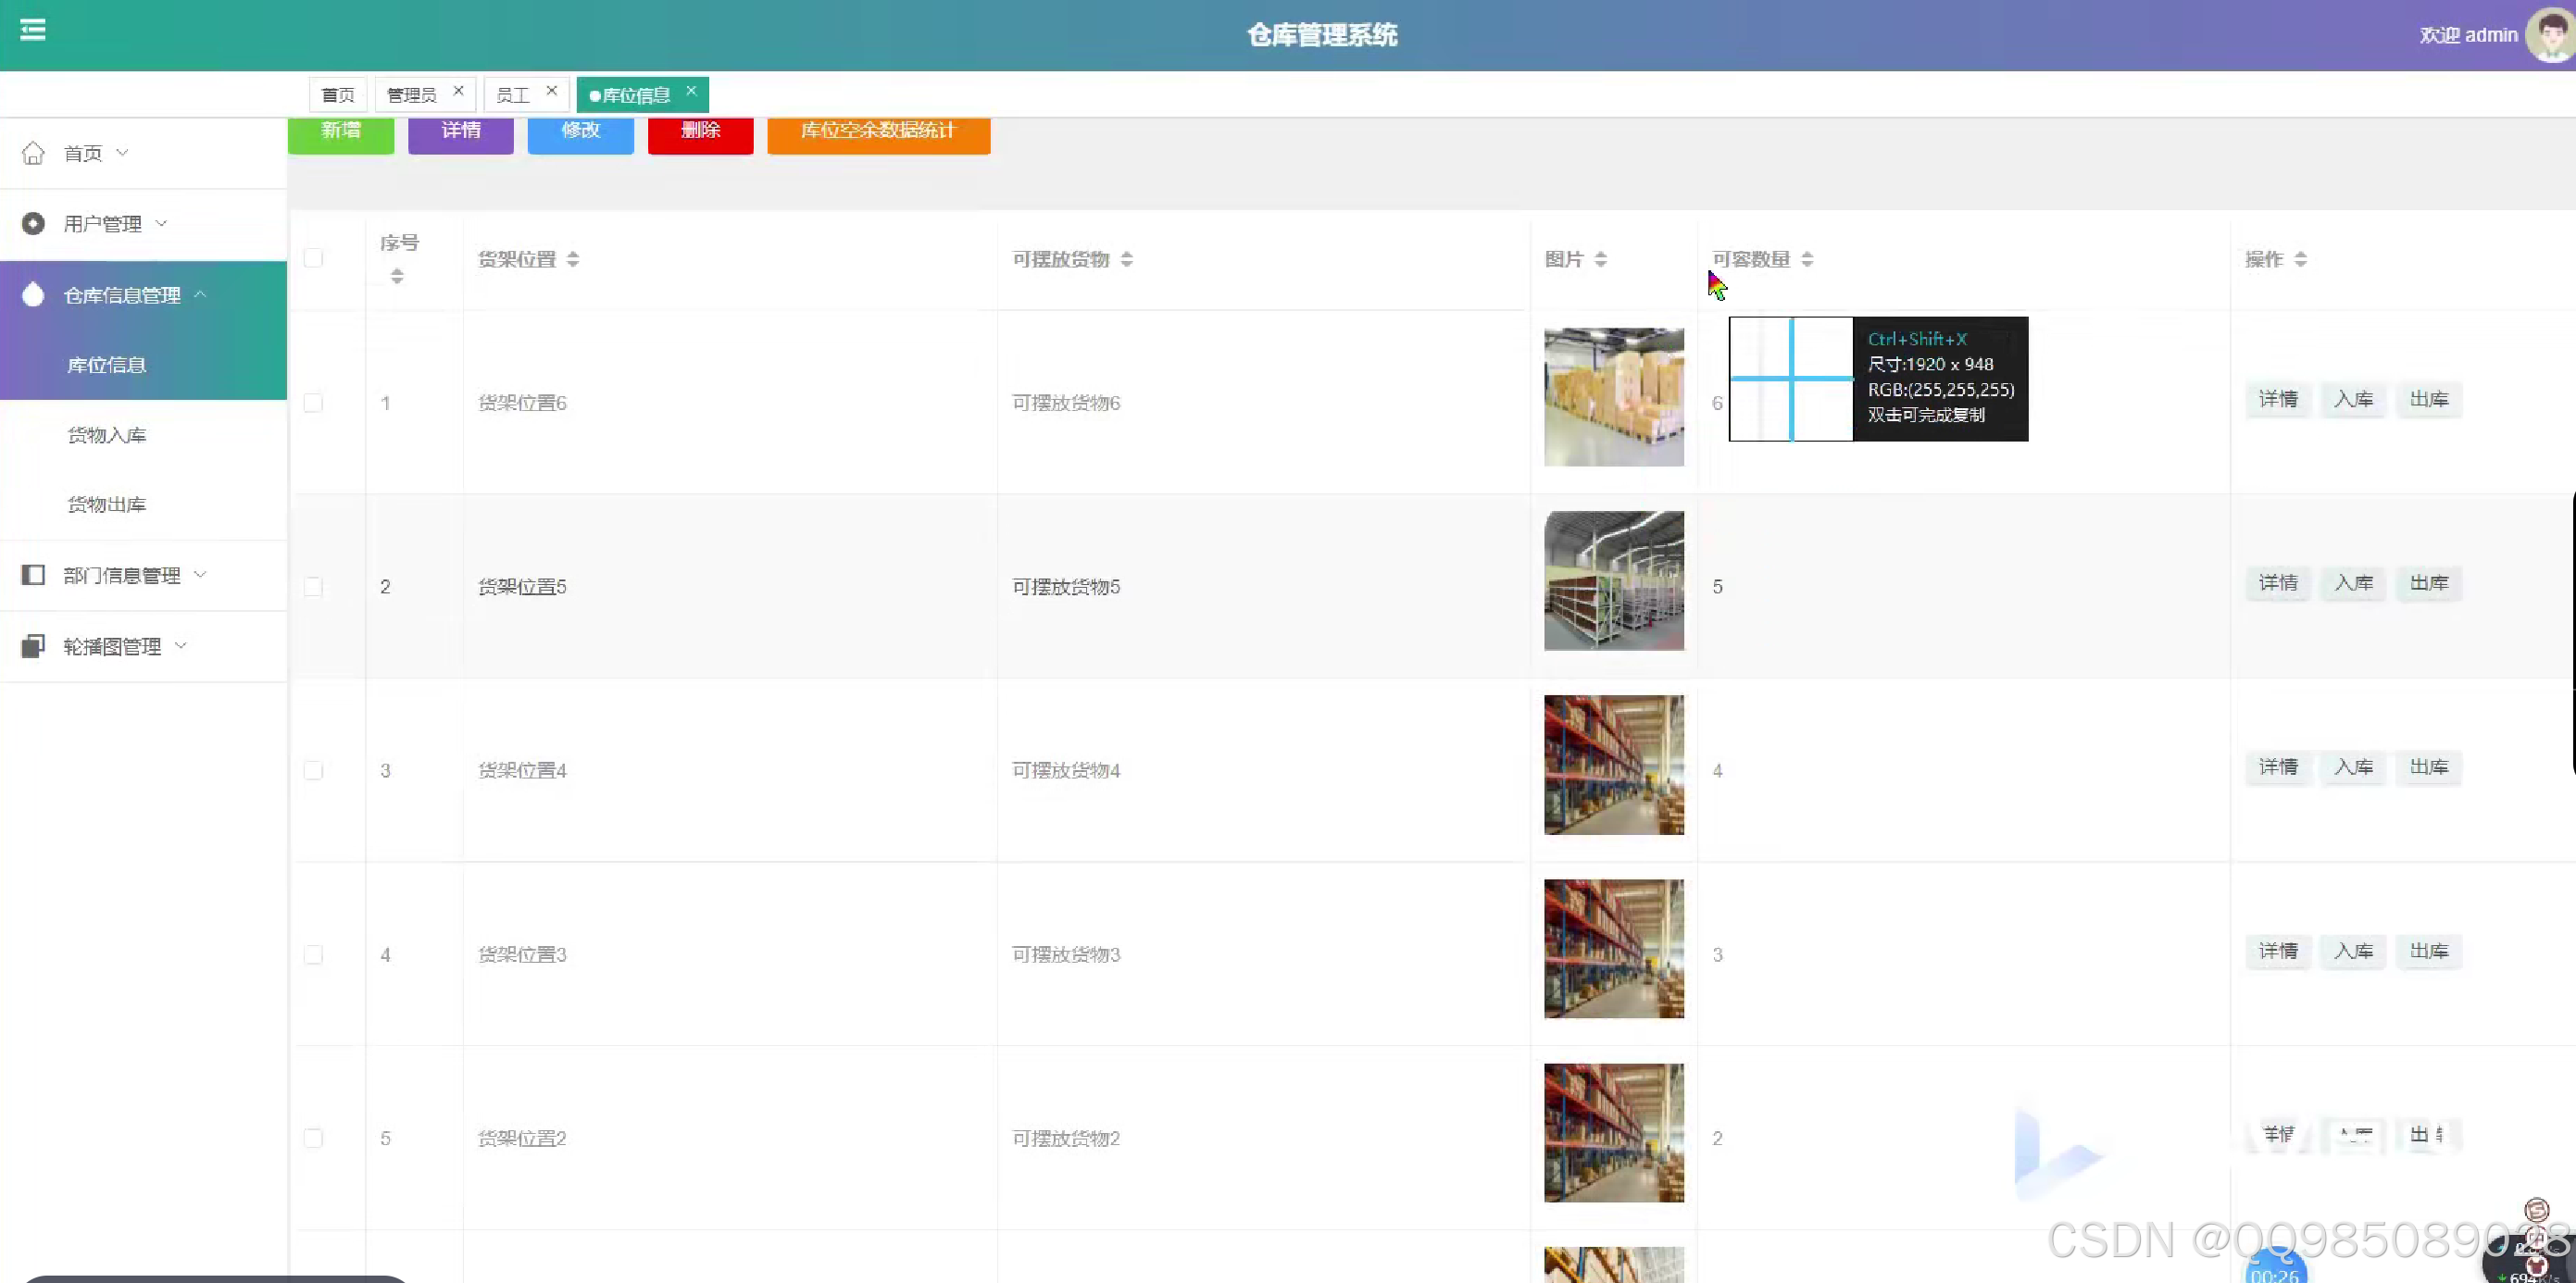2576x1283 pixels.
Task: Click the 轮播图管理 sidebar icon
Action: pos(33,646)
